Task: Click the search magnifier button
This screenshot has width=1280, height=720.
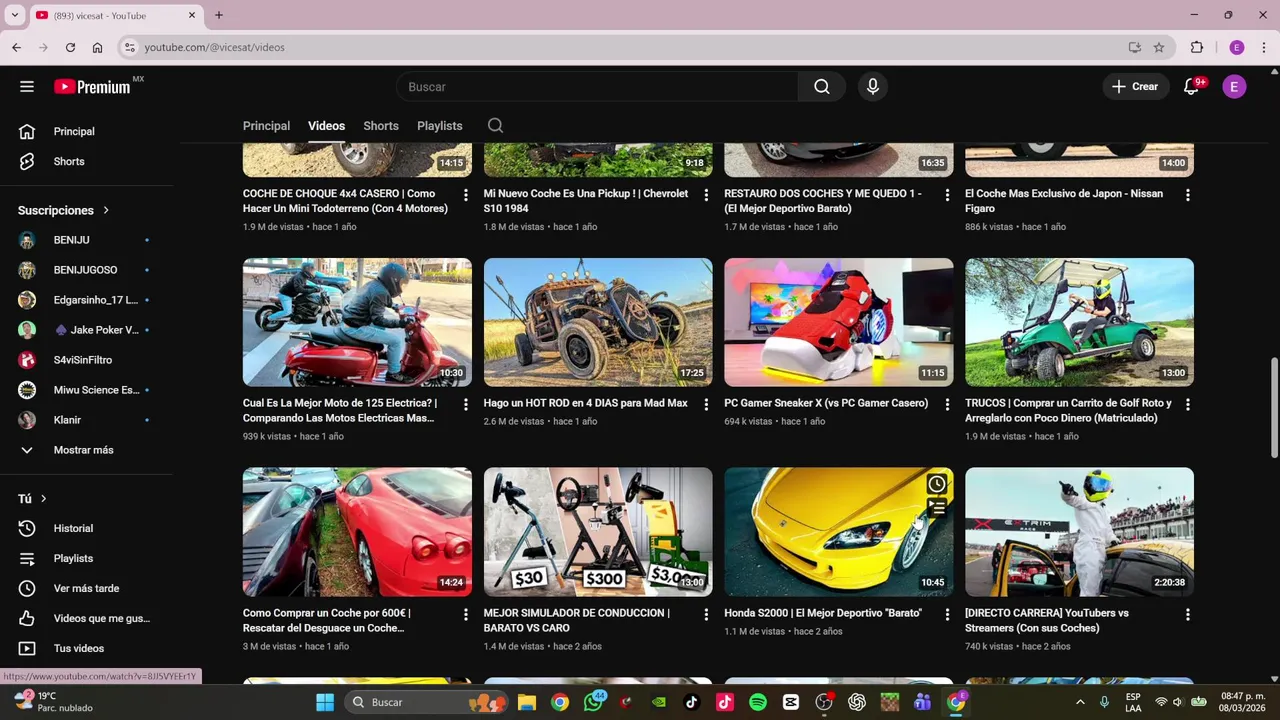Action: [822, 87]
